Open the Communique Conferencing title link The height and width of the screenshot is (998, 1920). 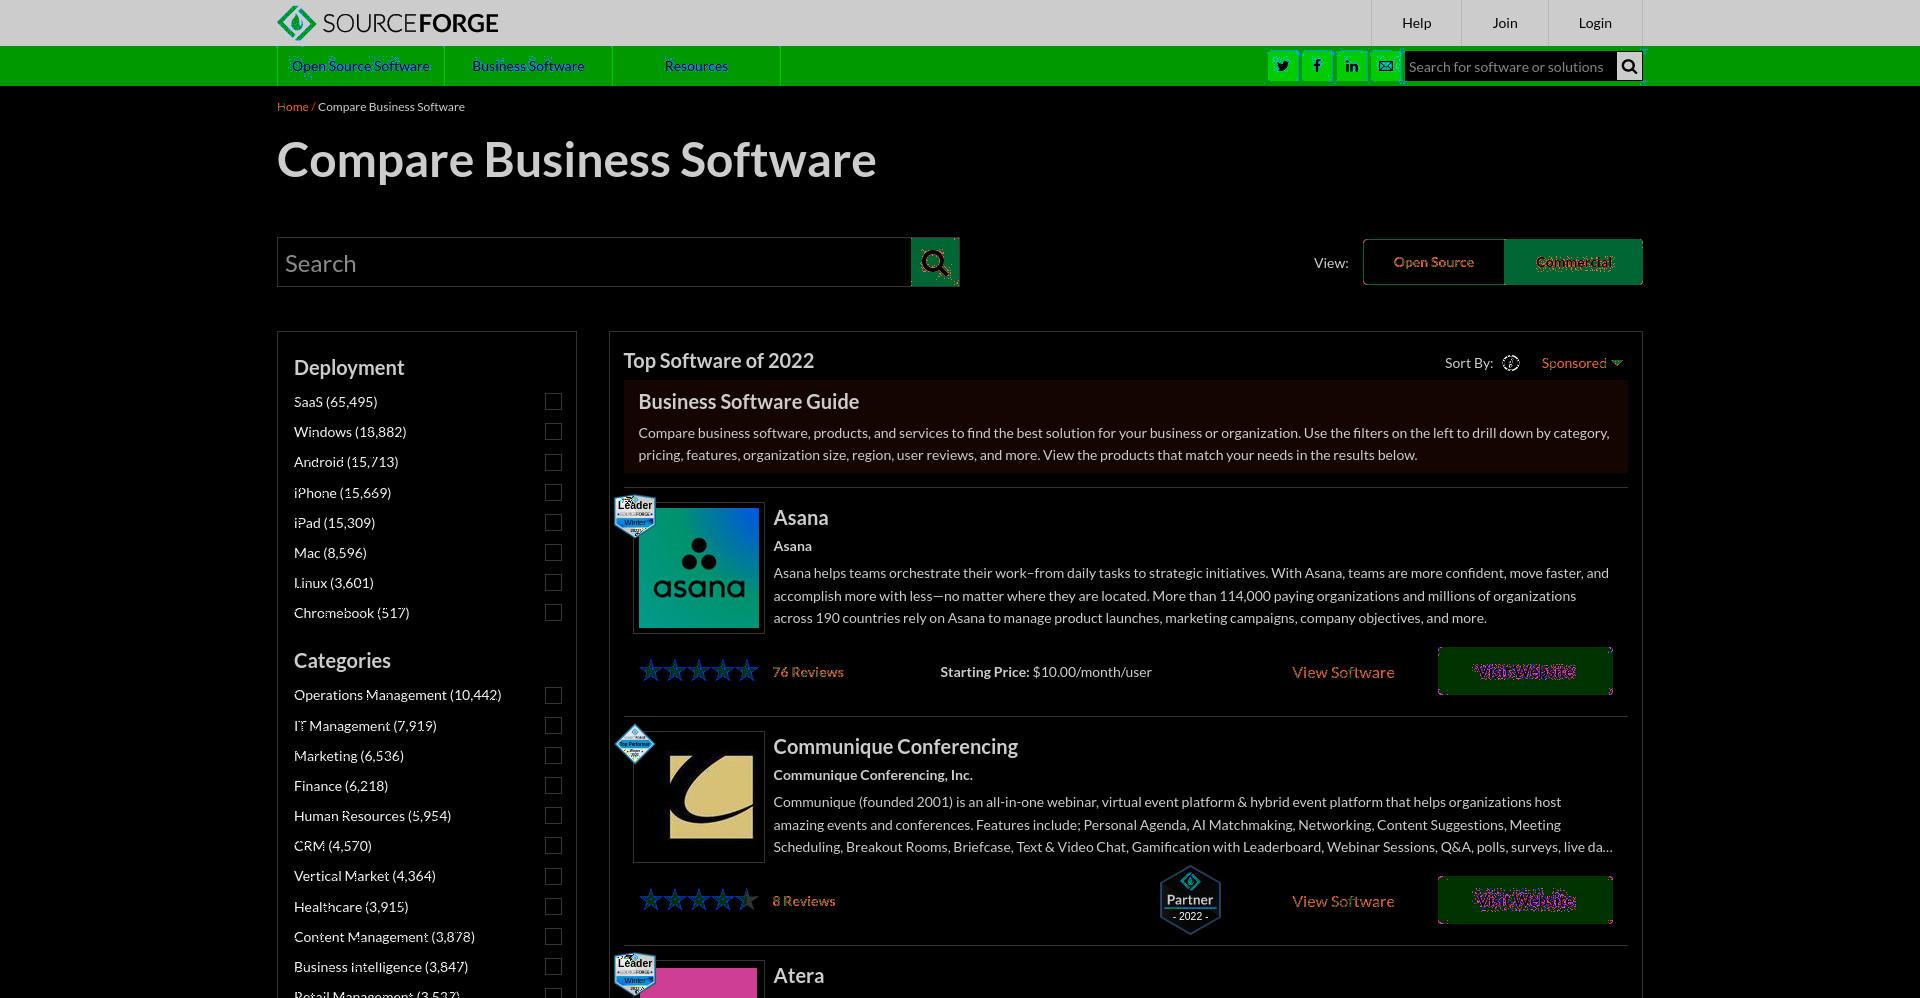pyautogui.click(x=895, y=746)
